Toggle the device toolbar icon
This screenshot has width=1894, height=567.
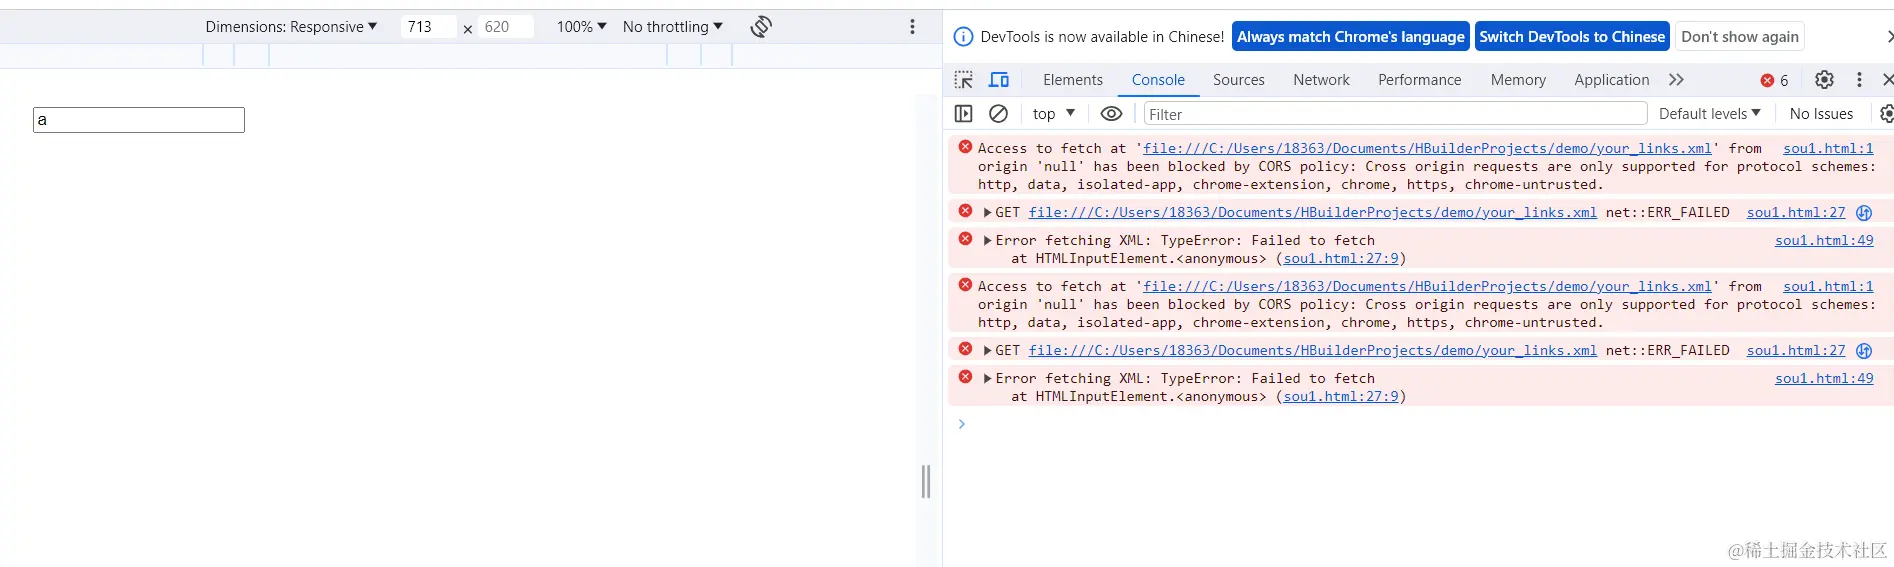pyautogui.click(x=999, y=80)
